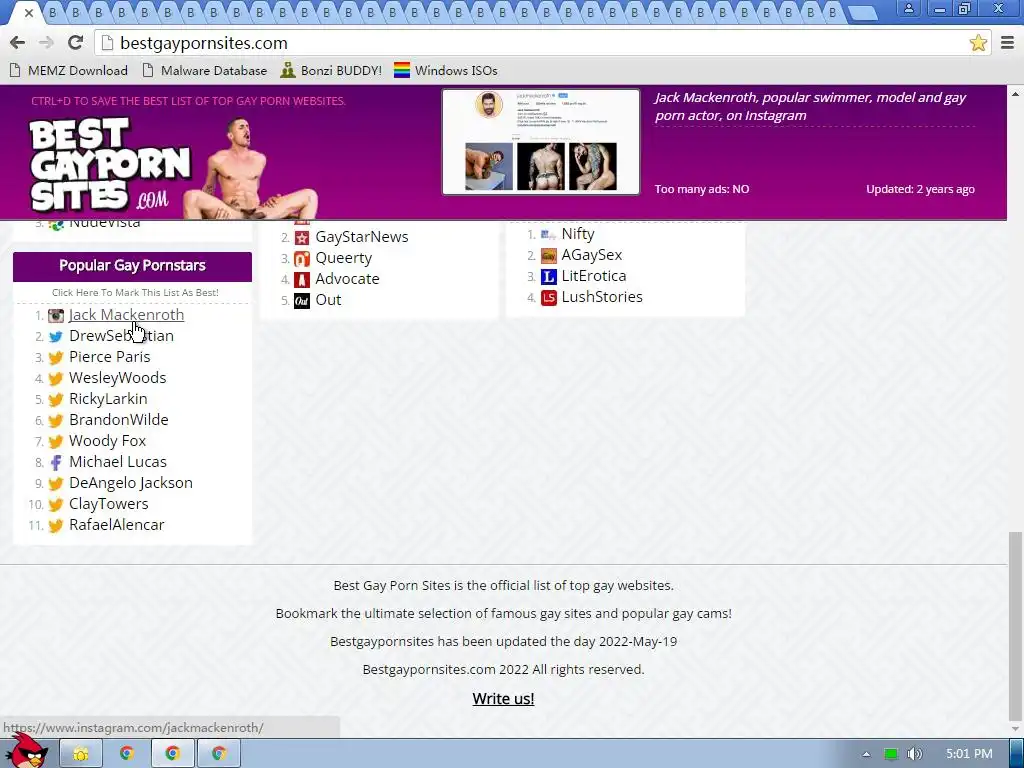
Task: Click the Popular Gay Pornstars list header
Action: tap(133, 266)
